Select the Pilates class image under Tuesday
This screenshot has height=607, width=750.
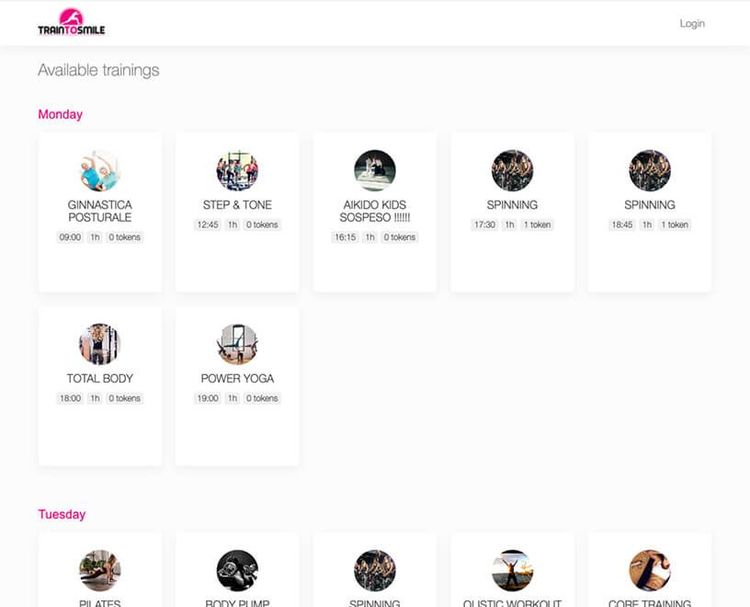click(x=99, y=571)
